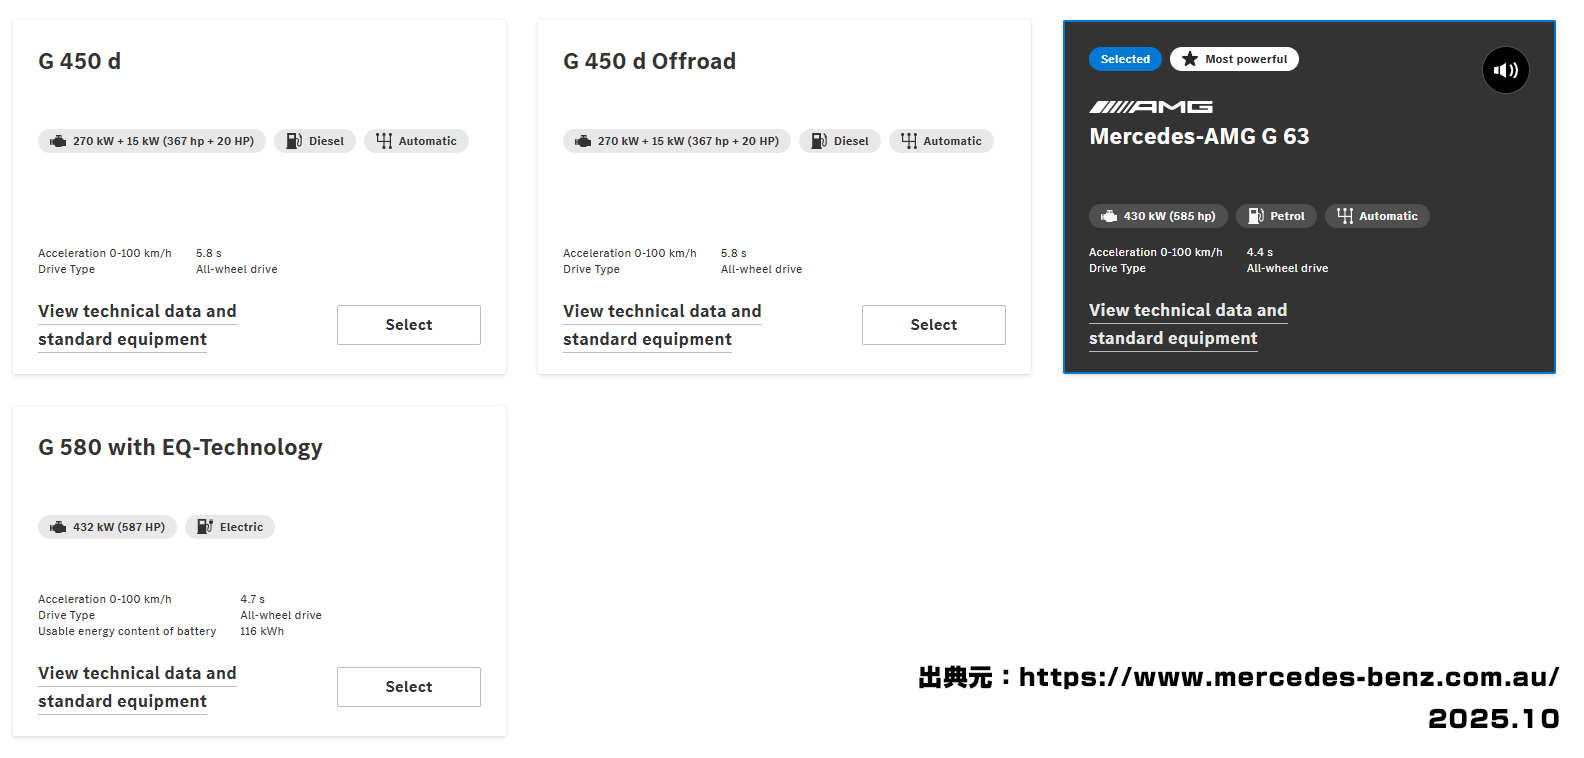Click the blue Selected badge
Image resolution: width=1584 pixels, height=758 pixels.
pos(1125,59)
